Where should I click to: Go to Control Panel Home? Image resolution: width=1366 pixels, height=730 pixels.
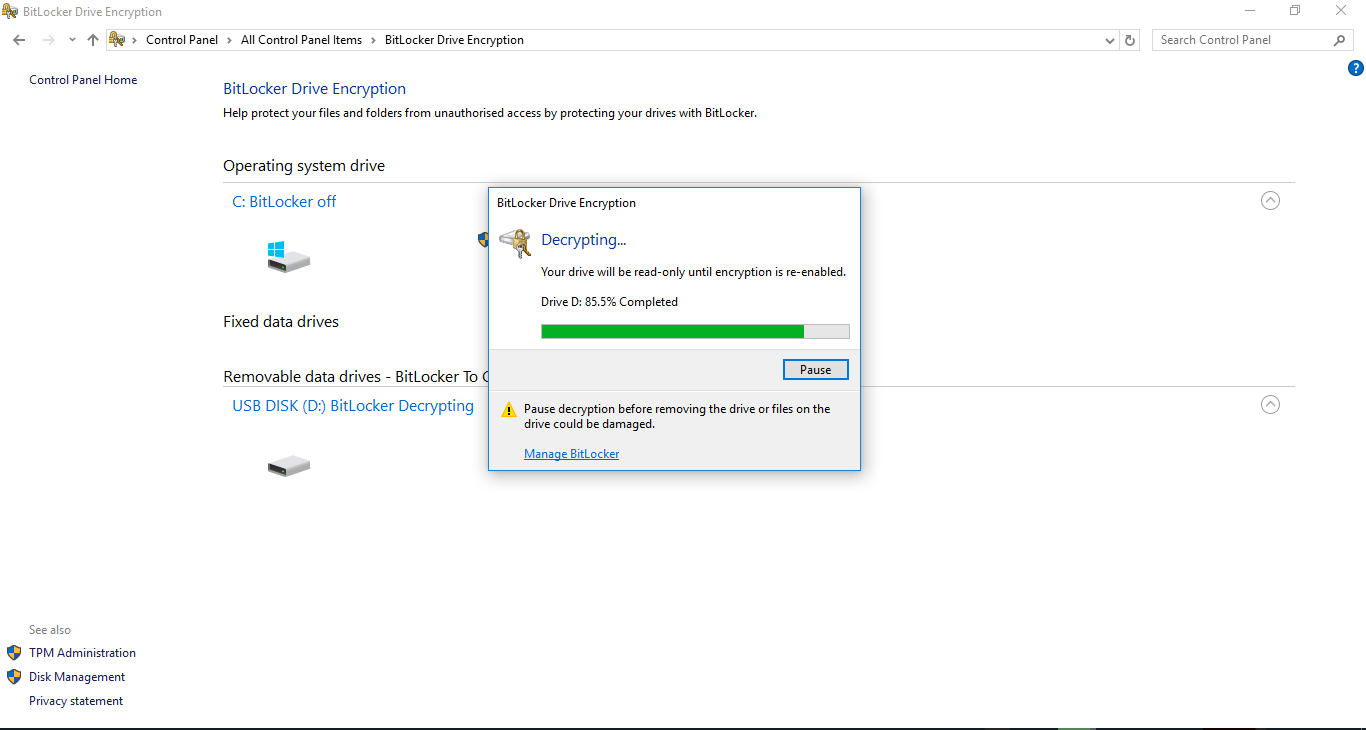pyautogui.click(x=83, y=80)
